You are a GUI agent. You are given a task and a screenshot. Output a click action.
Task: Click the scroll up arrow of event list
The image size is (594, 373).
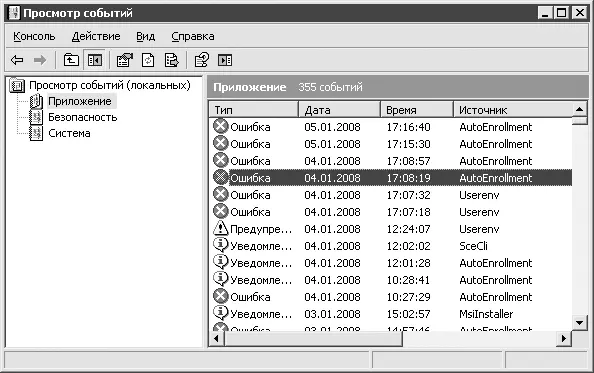coord(579,109)
